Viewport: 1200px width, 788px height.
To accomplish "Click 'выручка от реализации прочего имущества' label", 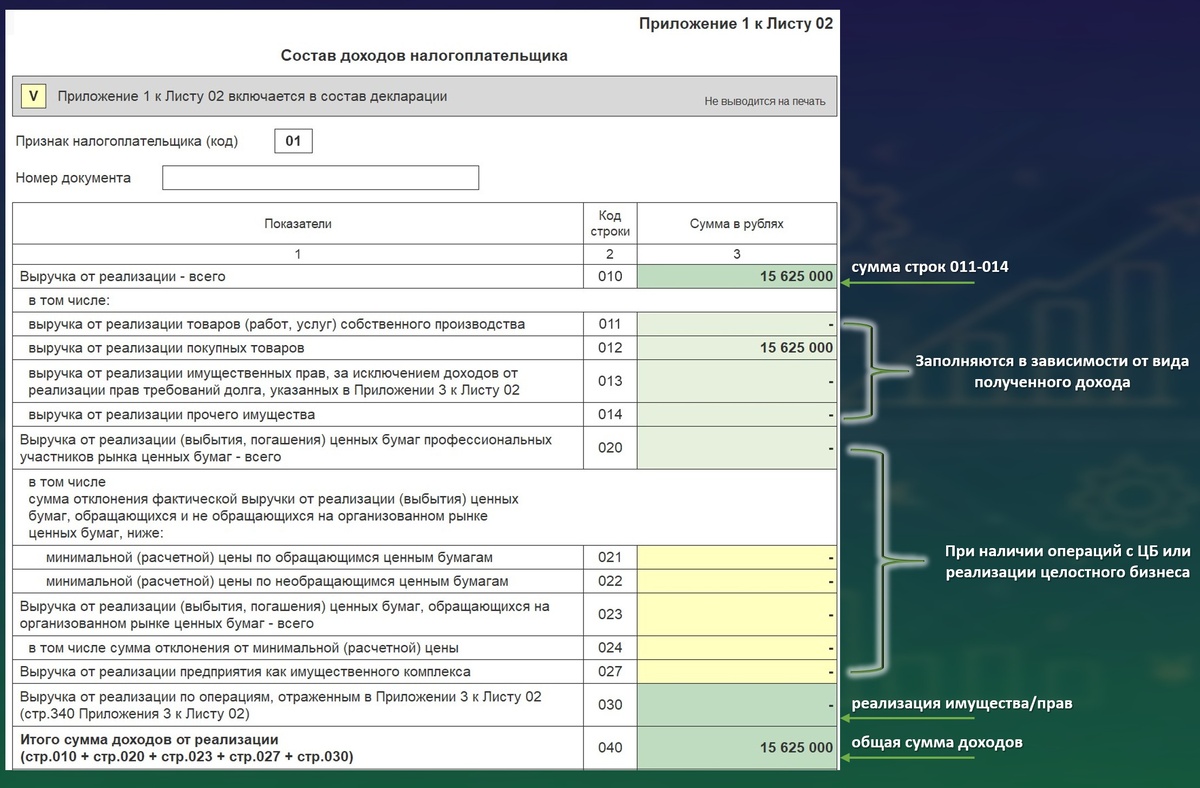I will pos(172,414).
